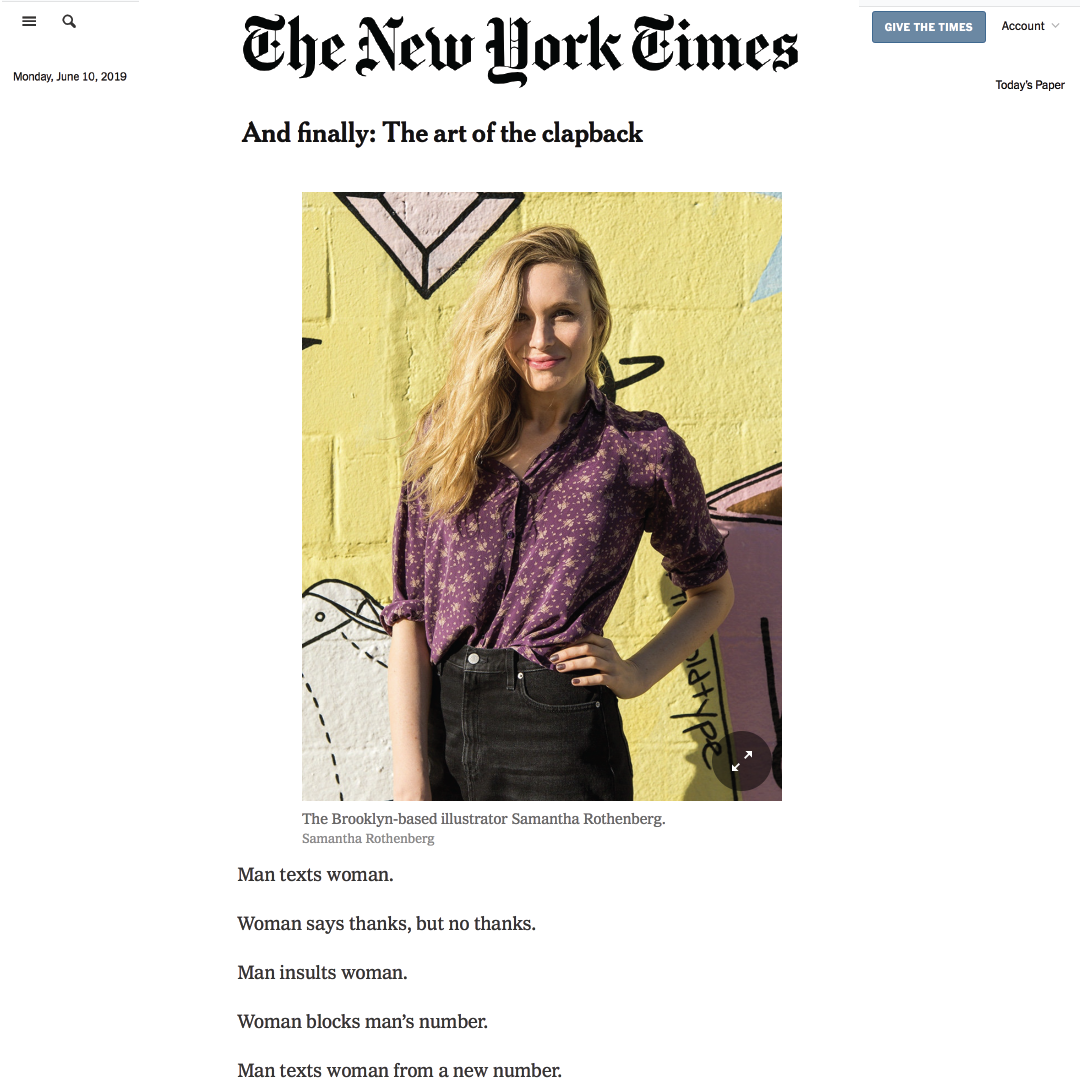Click the caption about the Brooklyn-based illustrator
The image size is (1080, 1080).
(484, 819)
